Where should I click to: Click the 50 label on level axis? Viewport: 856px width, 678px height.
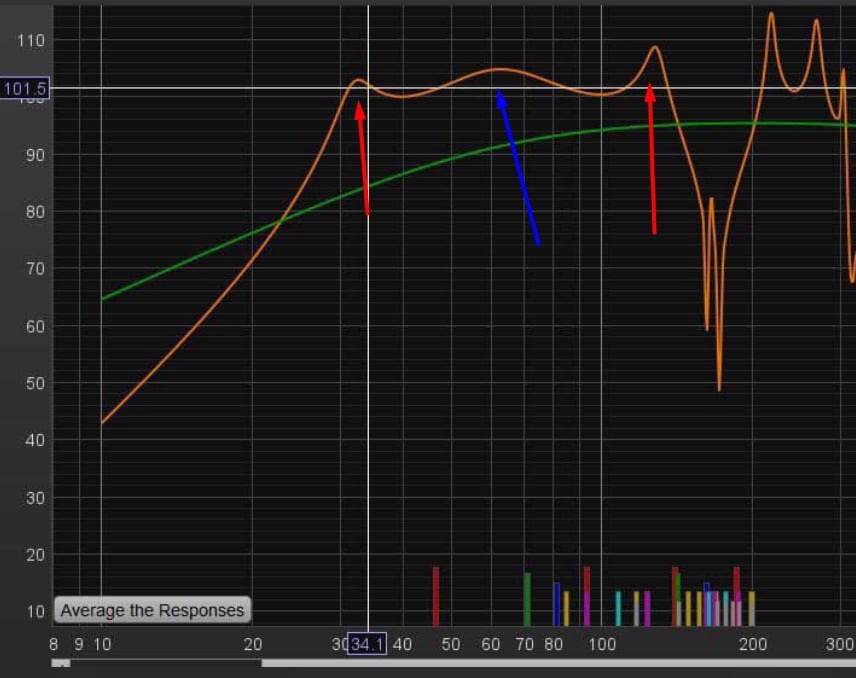(35, 383)
